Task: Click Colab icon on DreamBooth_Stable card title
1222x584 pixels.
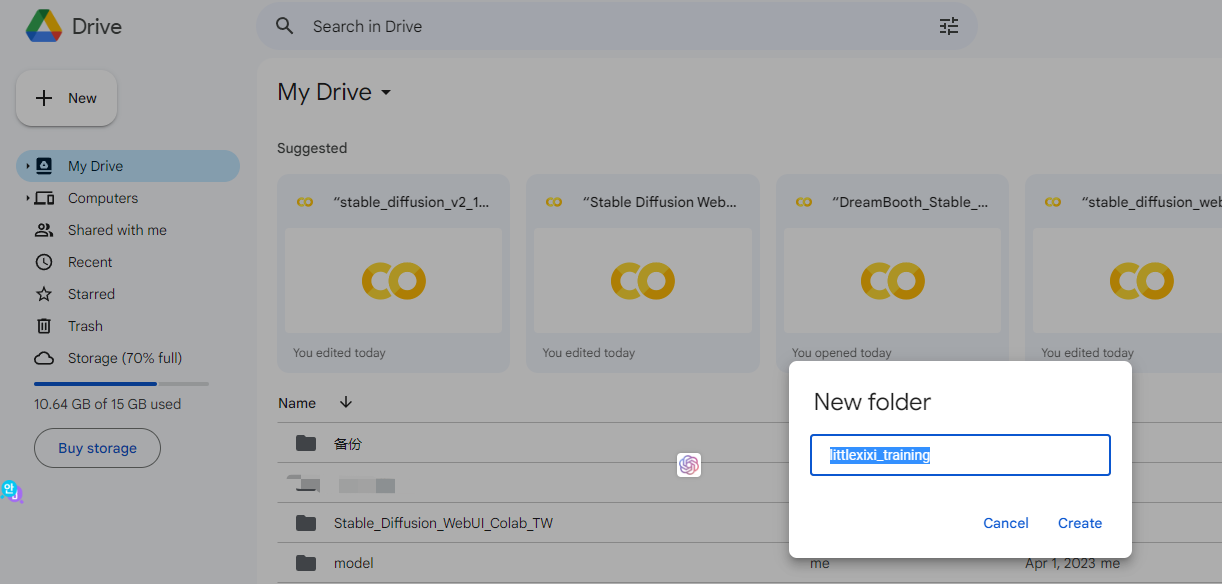Action: point(804,202)
